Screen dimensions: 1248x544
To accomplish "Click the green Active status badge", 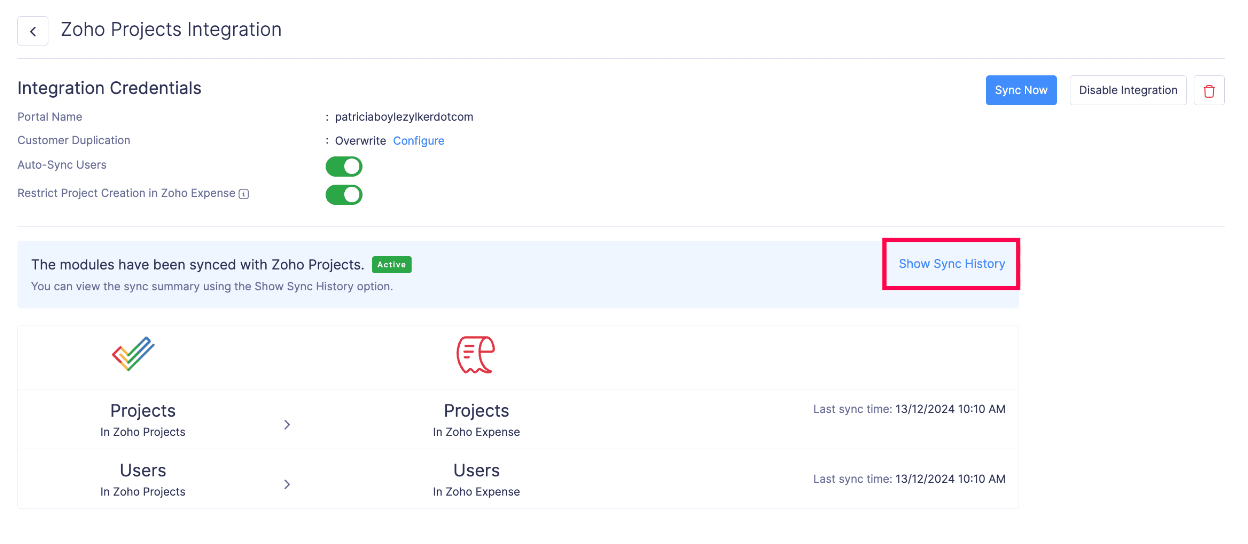I will (392, 265).
